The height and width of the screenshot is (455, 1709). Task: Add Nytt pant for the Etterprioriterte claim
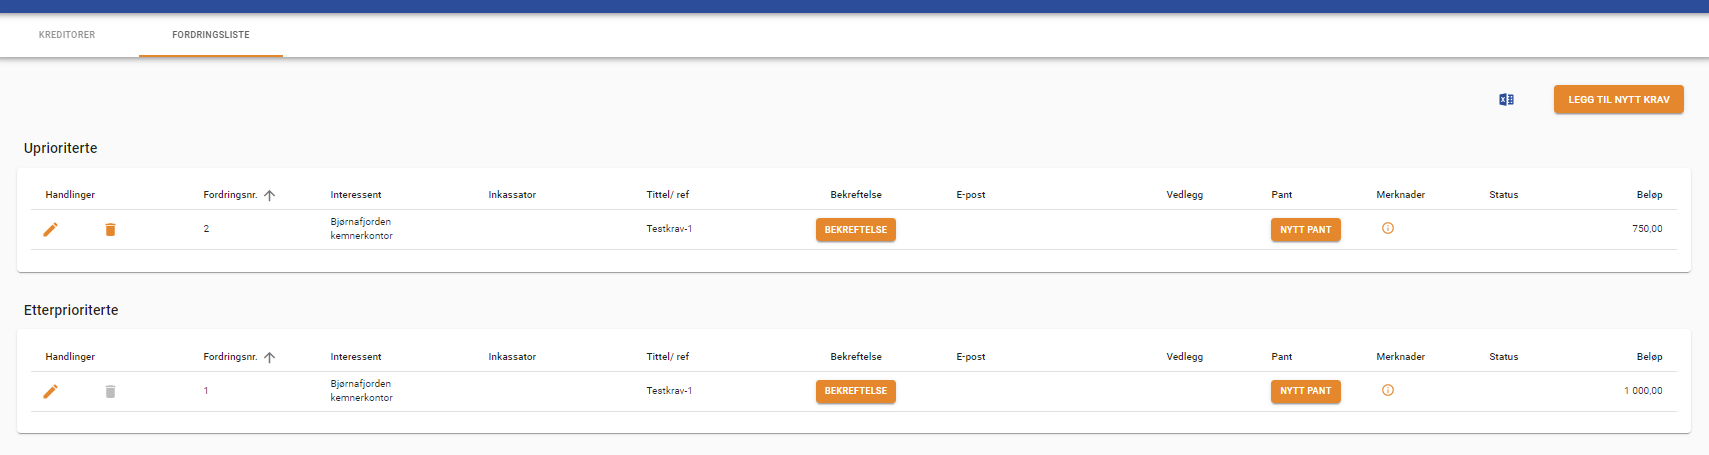pos(1305,391)
